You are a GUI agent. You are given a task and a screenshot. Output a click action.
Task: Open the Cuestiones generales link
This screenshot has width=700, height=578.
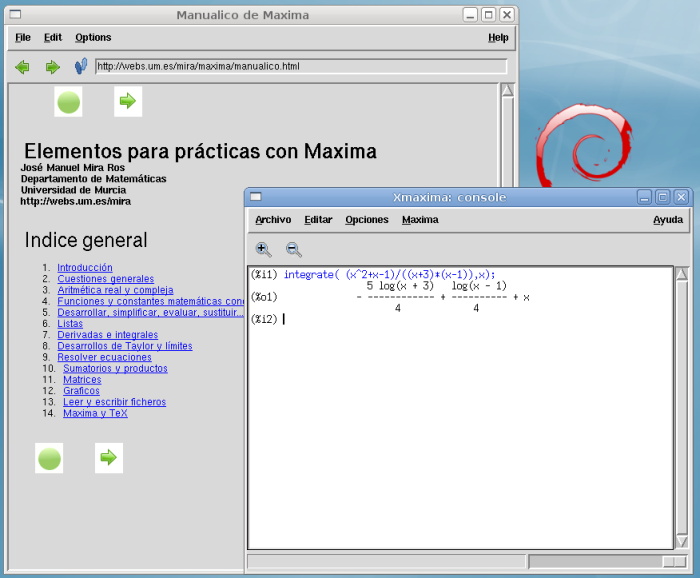[106, 279]
